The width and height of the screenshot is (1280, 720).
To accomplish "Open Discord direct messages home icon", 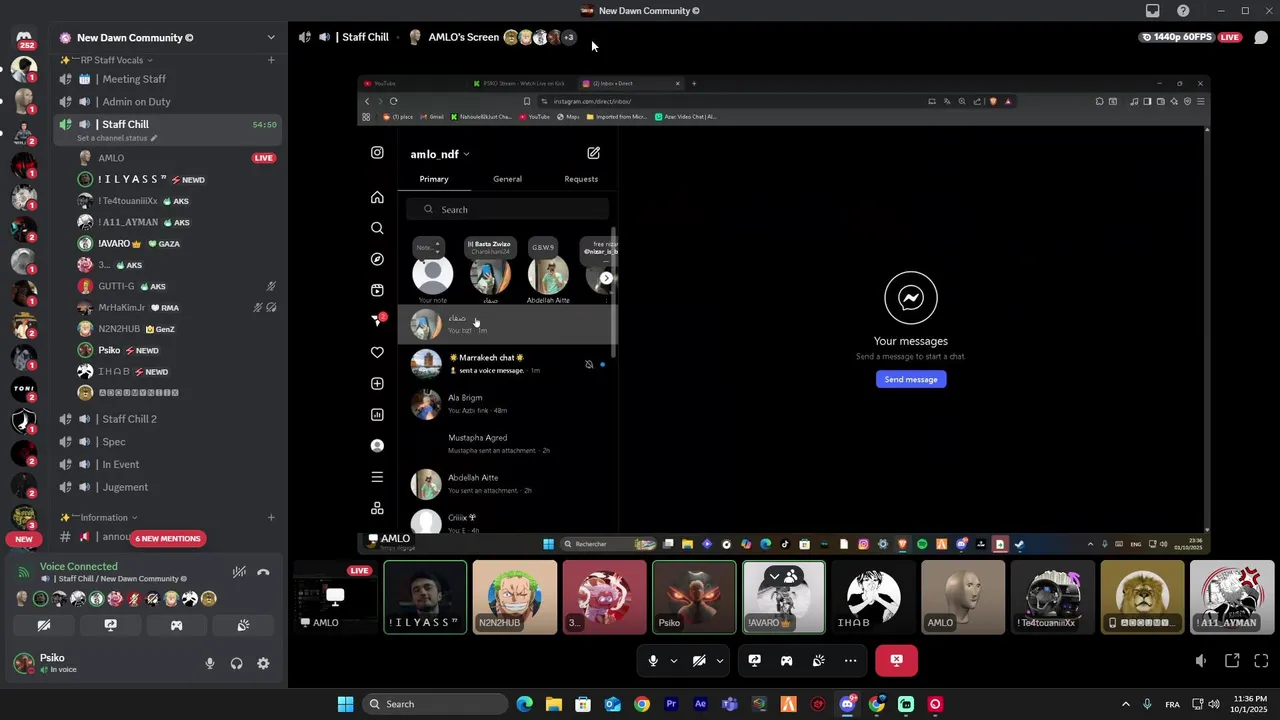I will click(x=24, y=37).
